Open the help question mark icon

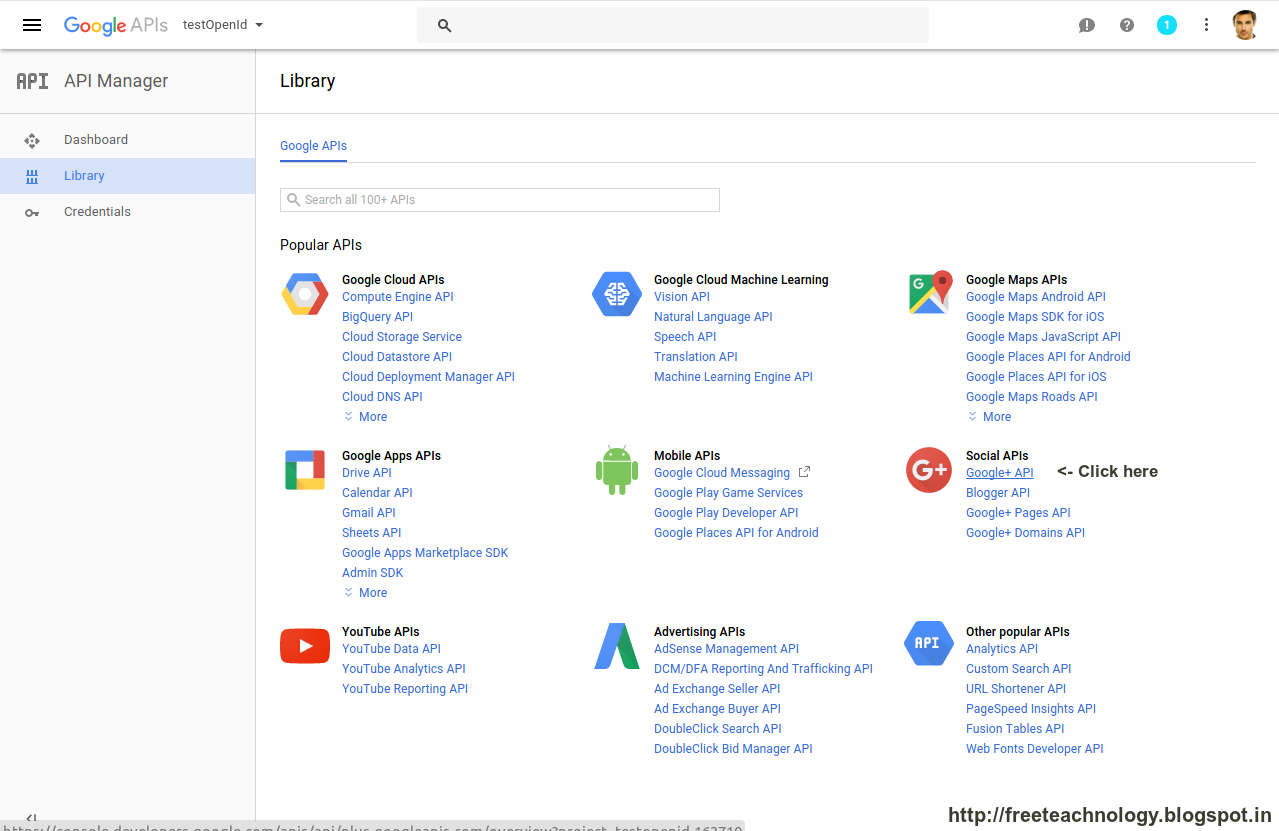[x=1127, y=25]
